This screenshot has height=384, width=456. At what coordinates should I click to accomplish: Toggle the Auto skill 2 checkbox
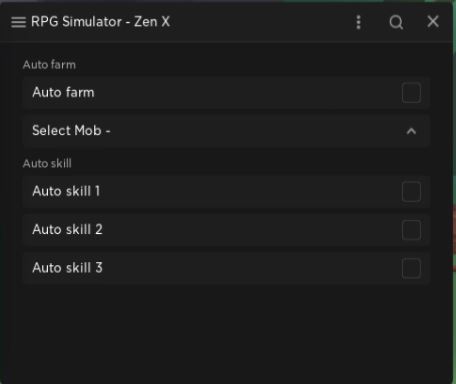pyautogui.click(x=411, y=230)
